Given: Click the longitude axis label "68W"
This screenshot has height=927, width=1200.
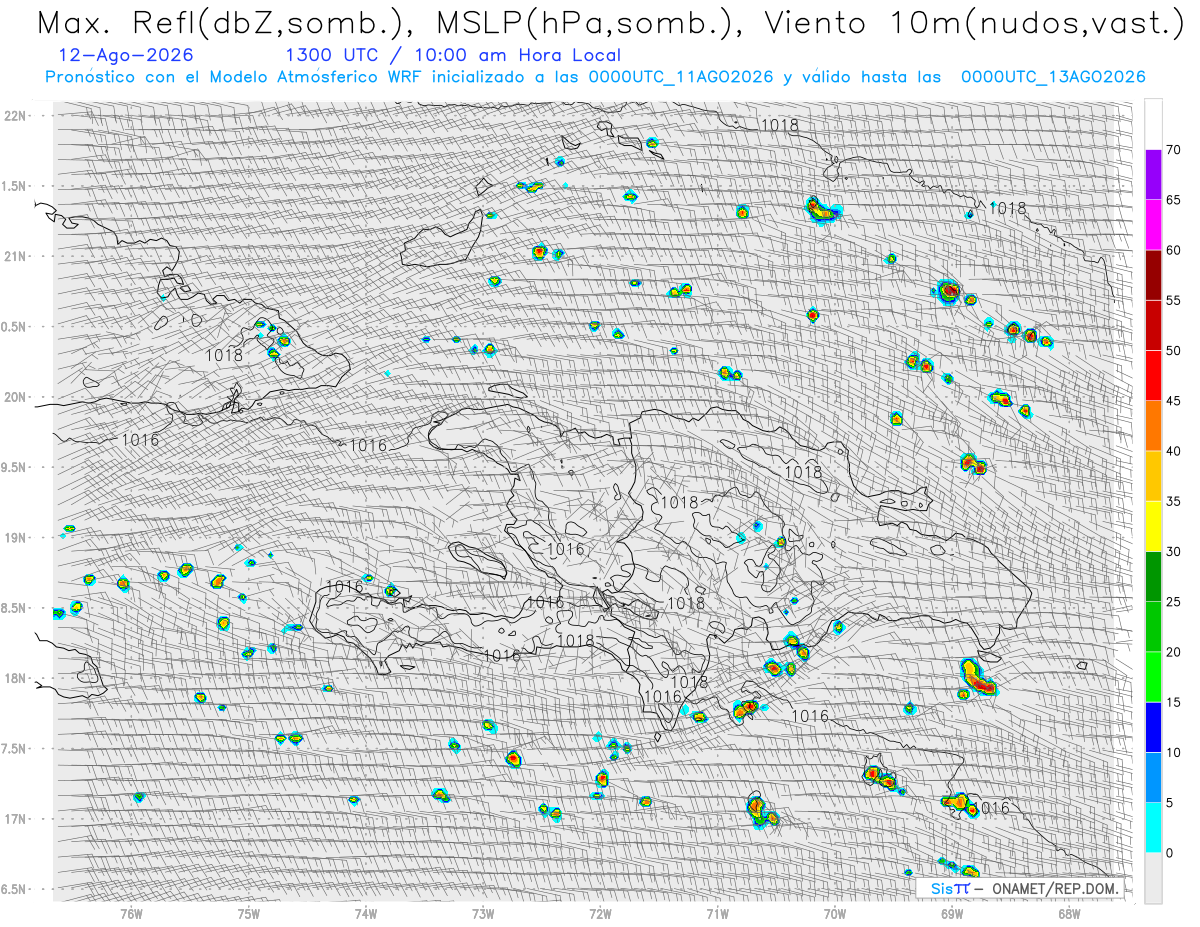Looking at the screenshot, I should 1069,914.
